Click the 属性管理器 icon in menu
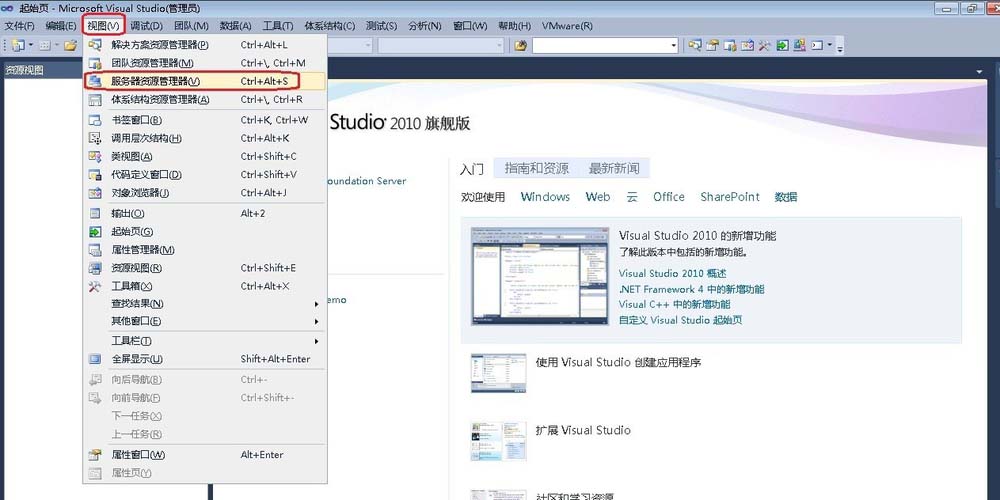1000x500 pixels. pyautogui.click(x=94, y=250)
